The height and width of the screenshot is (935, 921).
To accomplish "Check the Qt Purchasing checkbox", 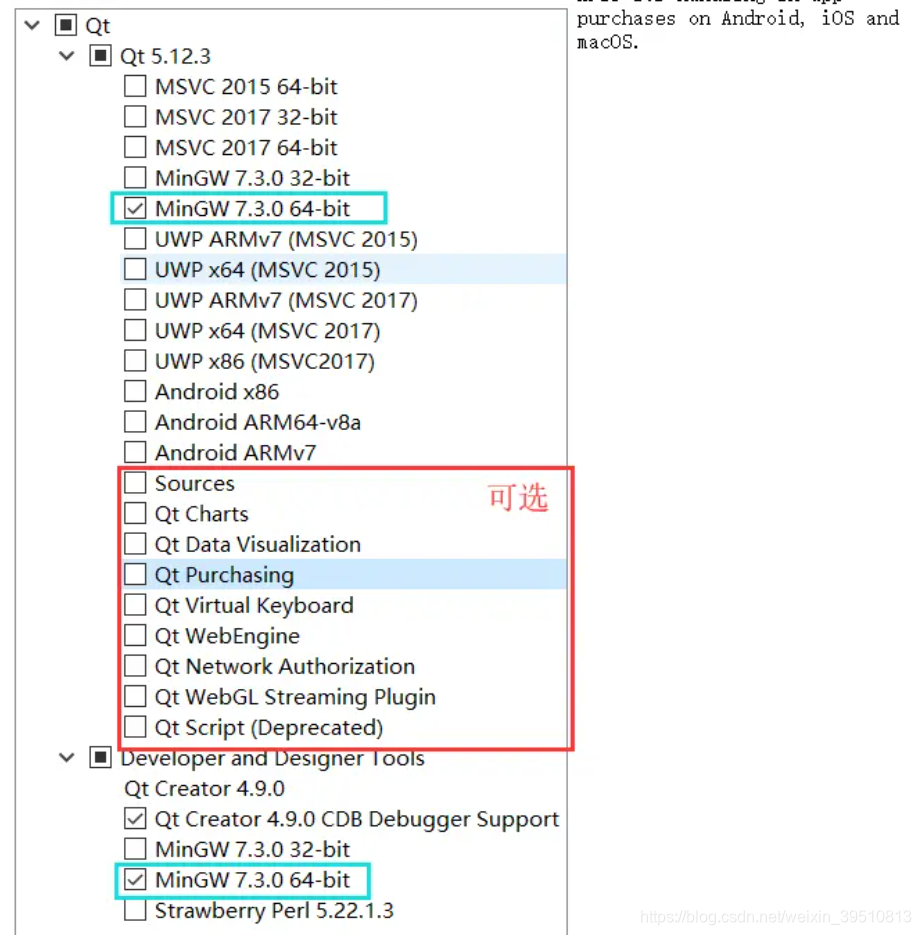I will [135, 574].
